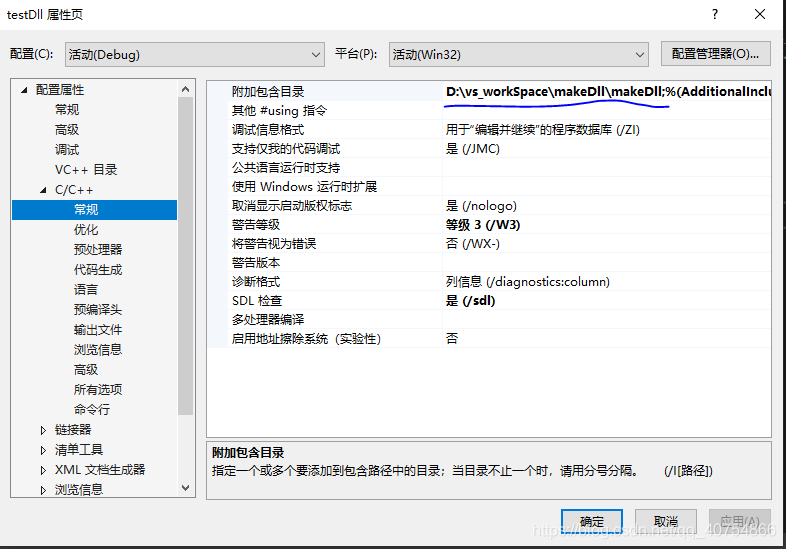Open the 平台 Win32 dropdown
786x549 pixels.
tap(519, 54)
